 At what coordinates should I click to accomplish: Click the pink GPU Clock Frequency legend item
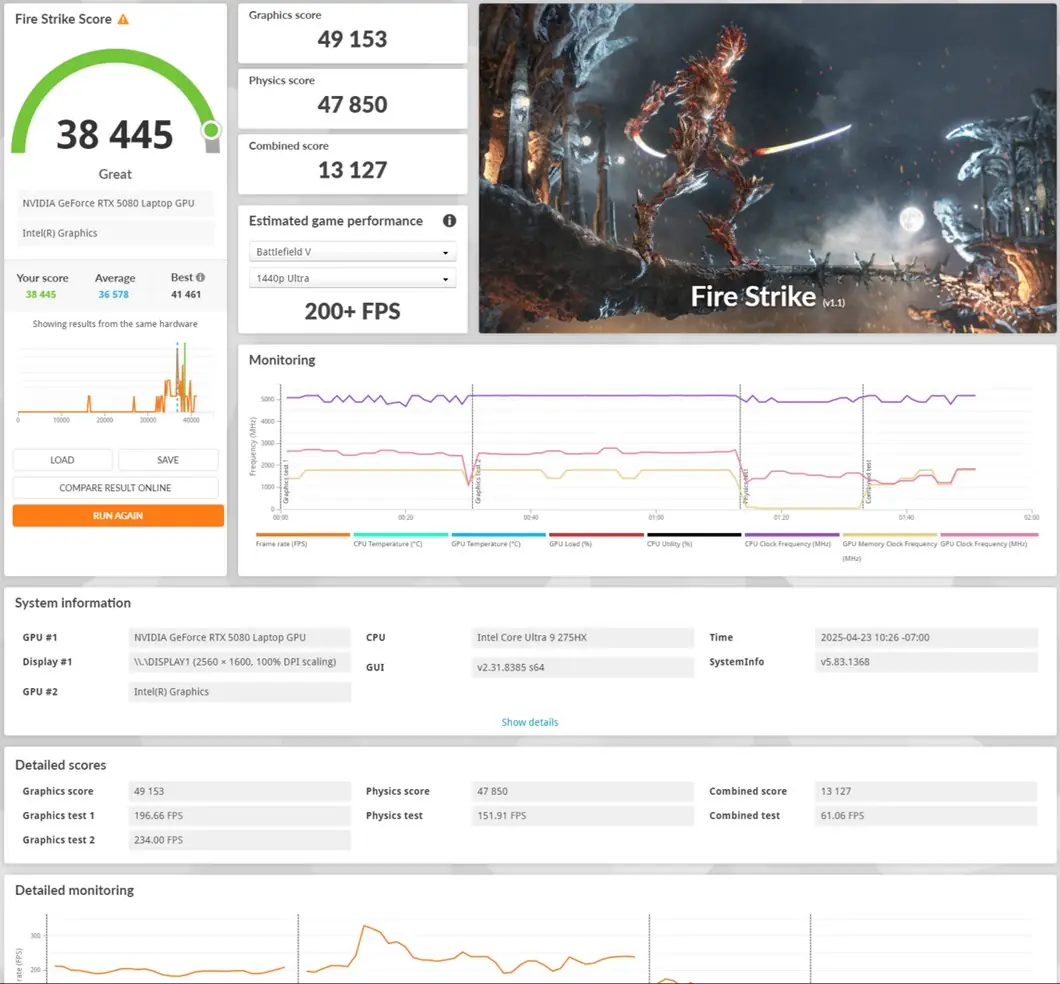[x=989, y=540]
